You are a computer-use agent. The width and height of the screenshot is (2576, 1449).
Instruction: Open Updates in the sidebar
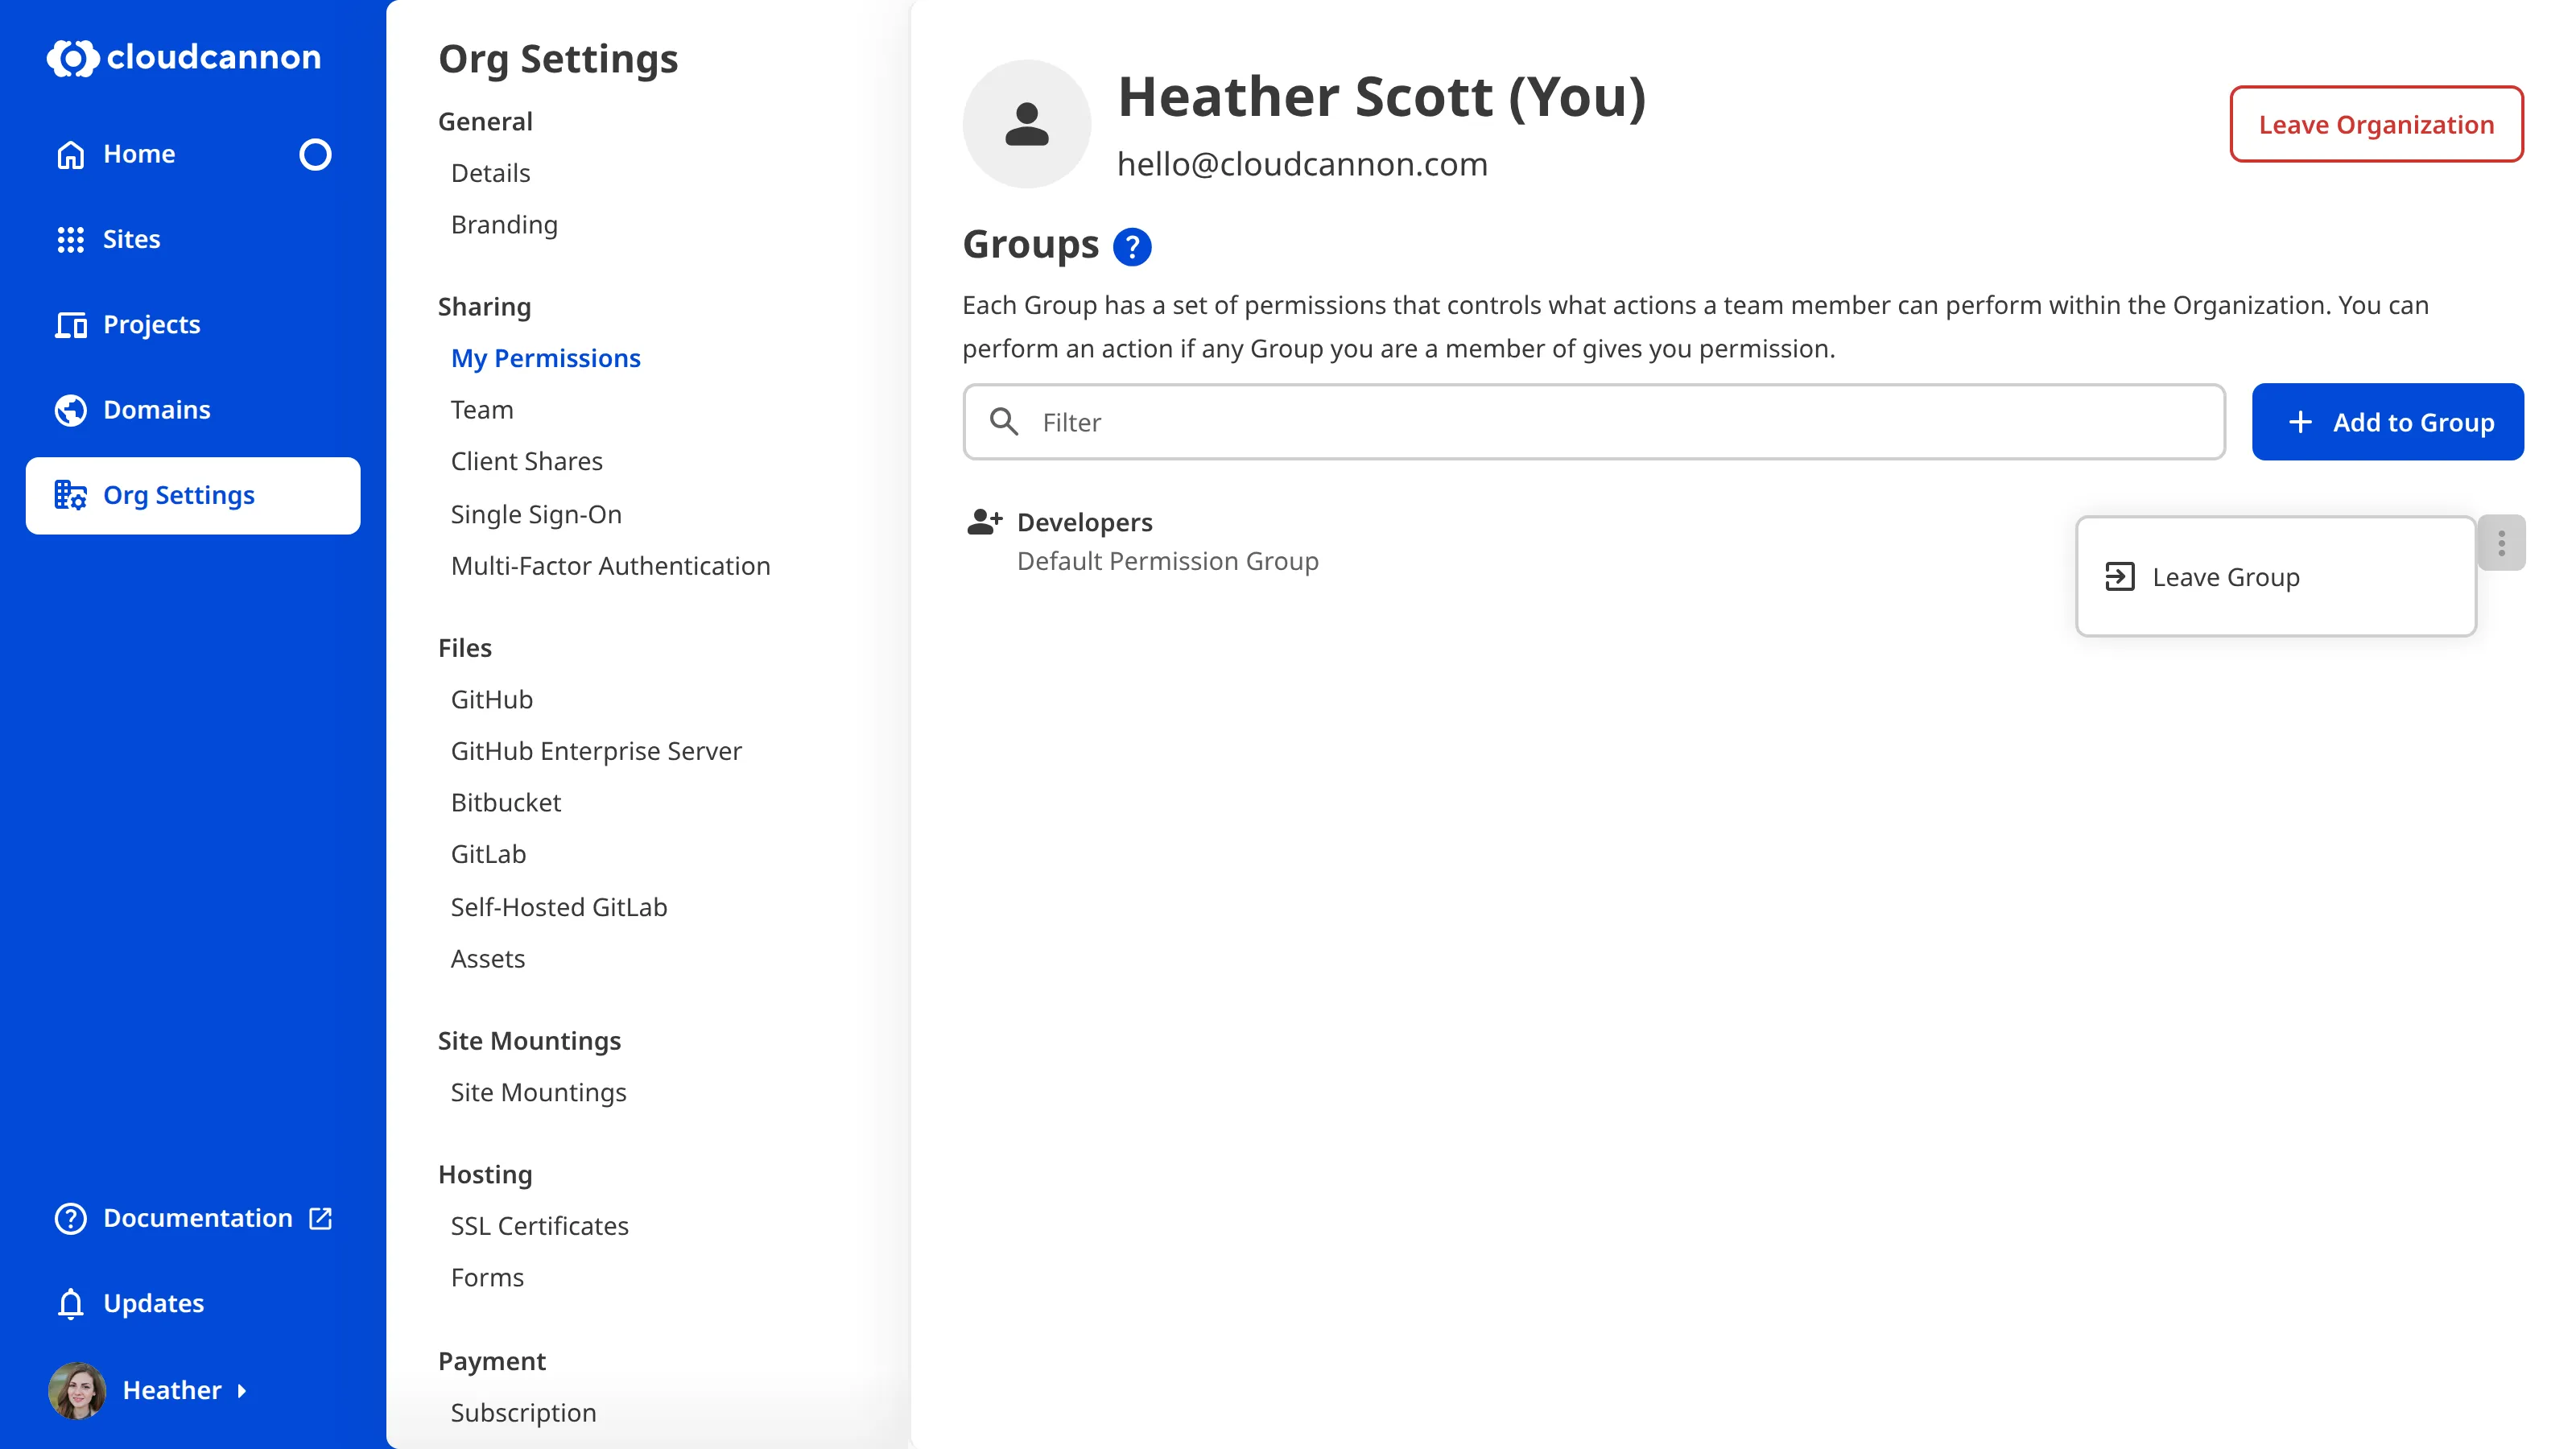(x=193, y=1303)
